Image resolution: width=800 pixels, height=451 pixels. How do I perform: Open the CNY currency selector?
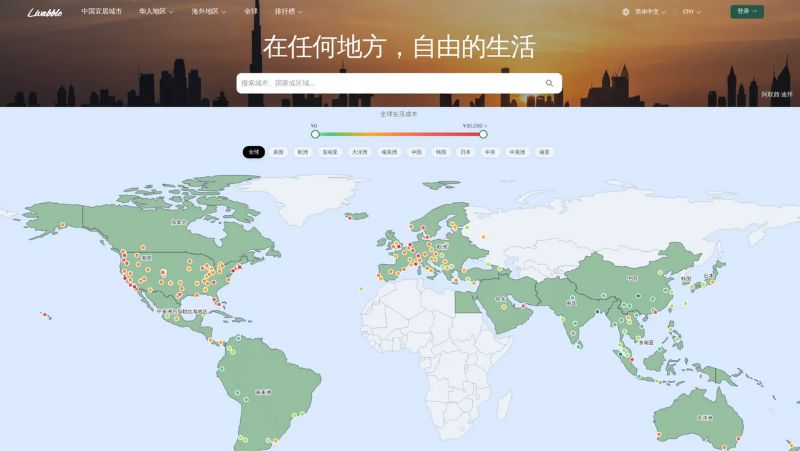[x=691, y=12]
